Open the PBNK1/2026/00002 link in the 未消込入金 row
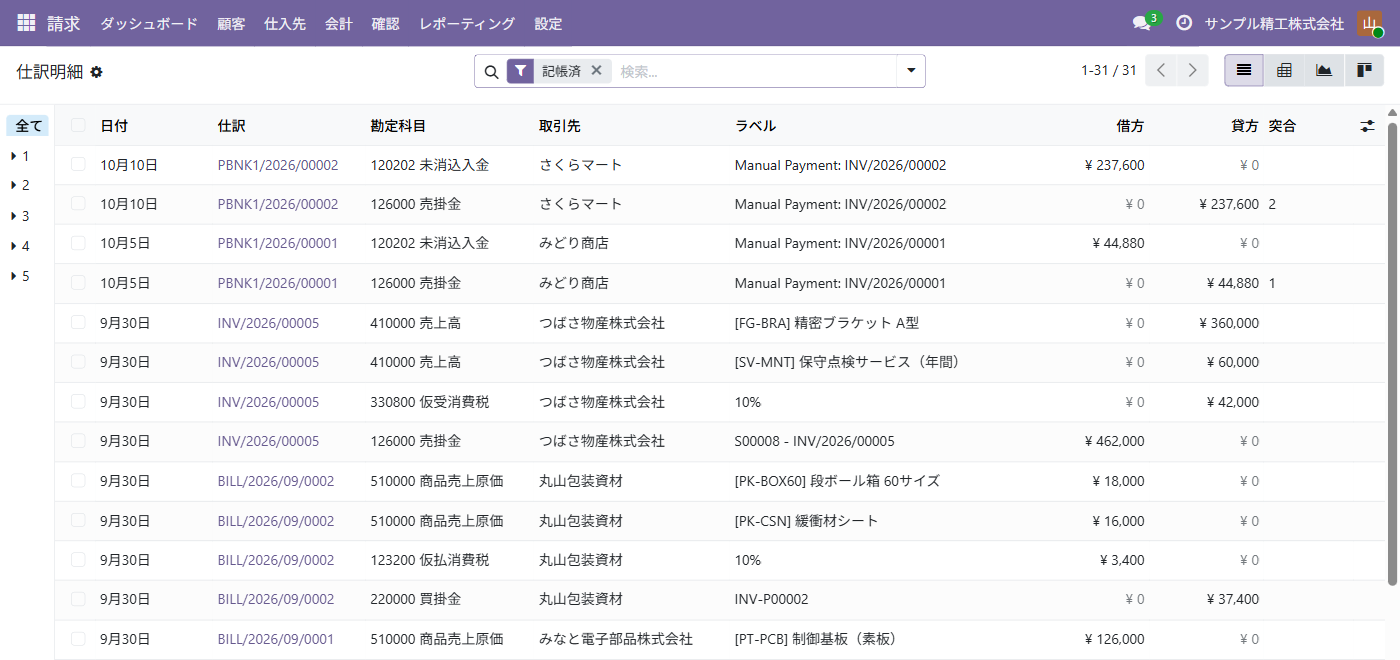This screenshot has height=660, width=1400. click(278, 165)
